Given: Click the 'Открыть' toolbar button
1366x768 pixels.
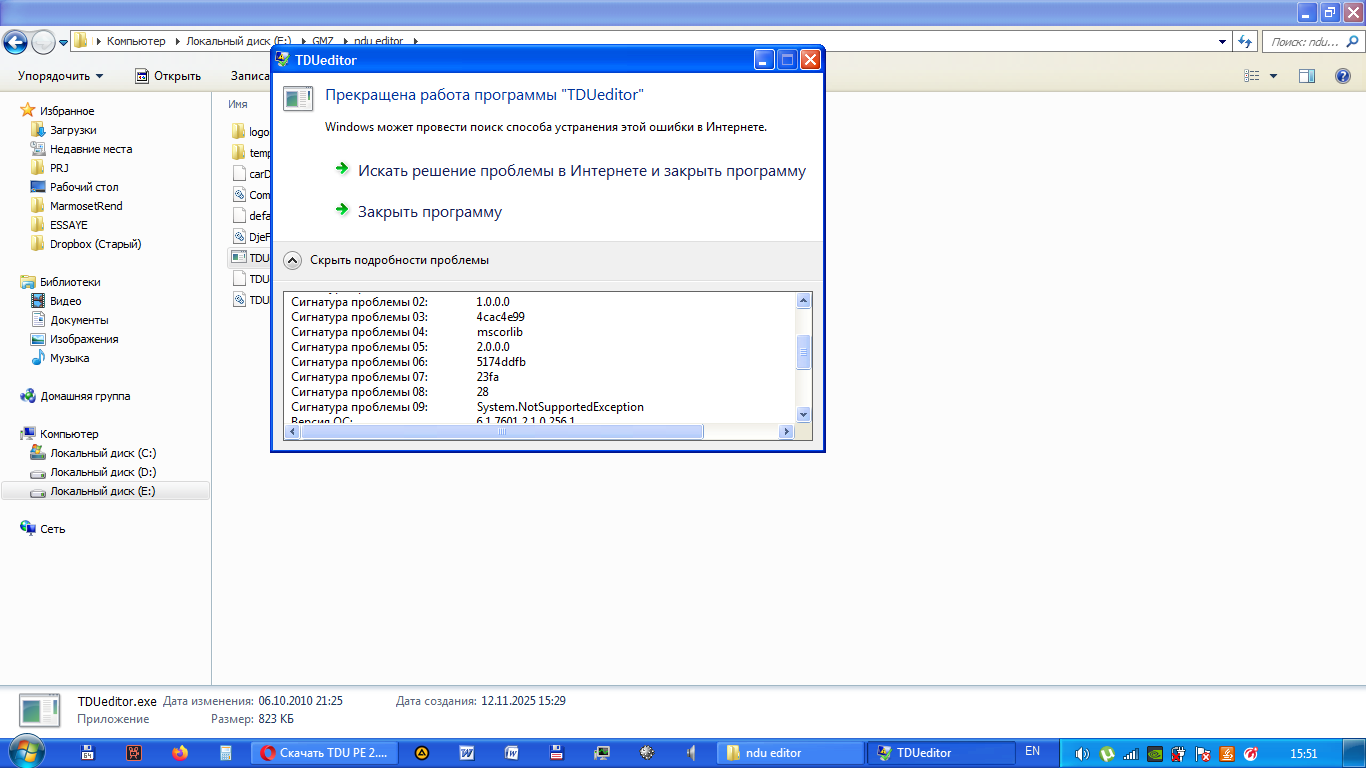Looking at the screenshot, I should [168, 76].
